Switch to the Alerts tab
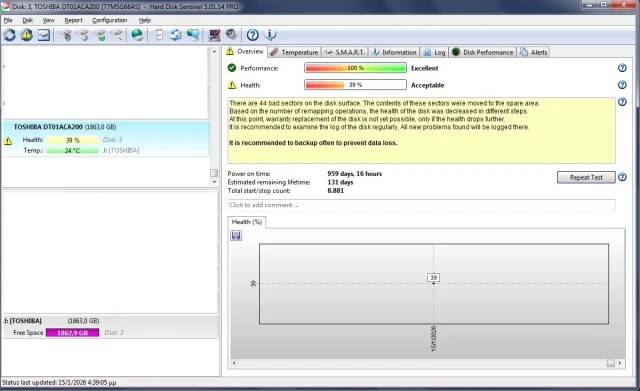The height and width of the screenshot is (391, 640). [534, 52]
